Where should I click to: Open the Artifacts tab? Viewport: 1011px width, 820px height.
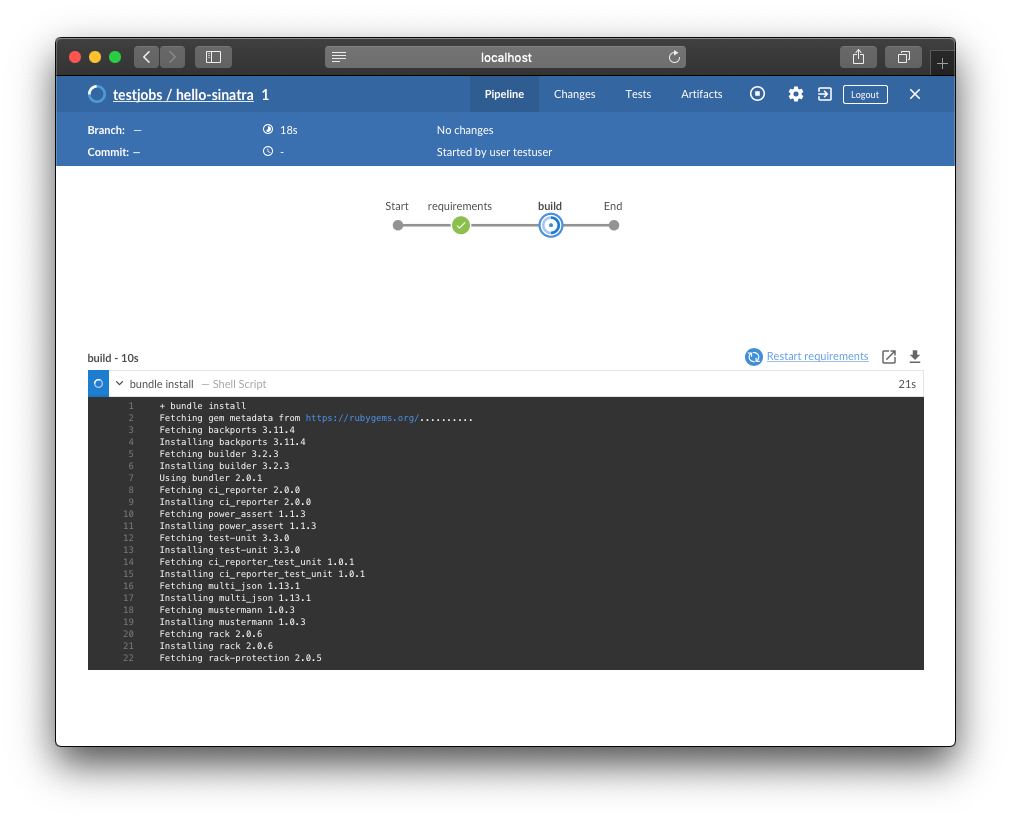coord(702,94)
